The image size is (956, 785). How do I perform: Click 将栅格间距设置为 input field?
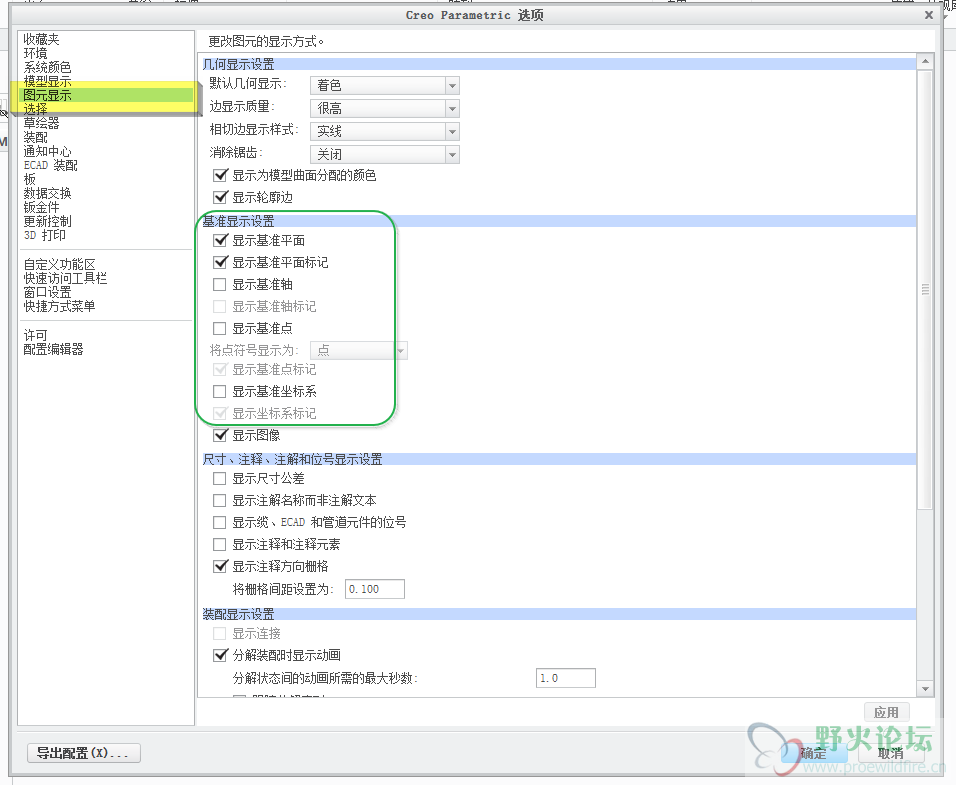[374, 589]
